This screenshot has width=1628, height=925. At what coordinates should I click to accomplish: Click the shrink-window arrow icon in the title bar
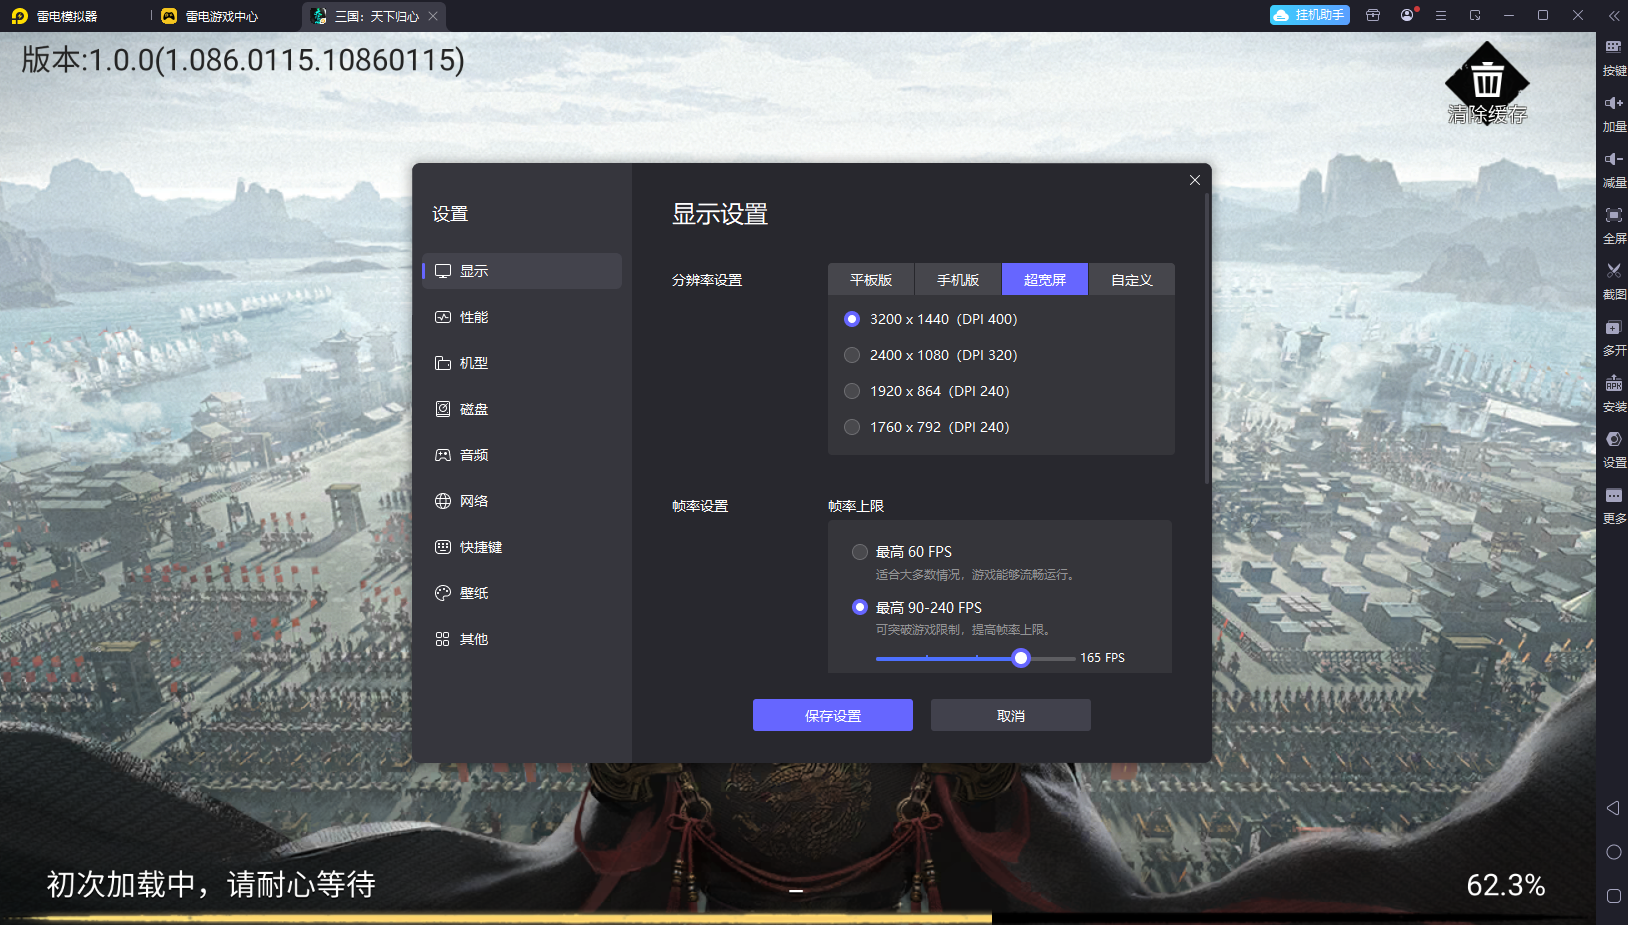[1475, 15]
